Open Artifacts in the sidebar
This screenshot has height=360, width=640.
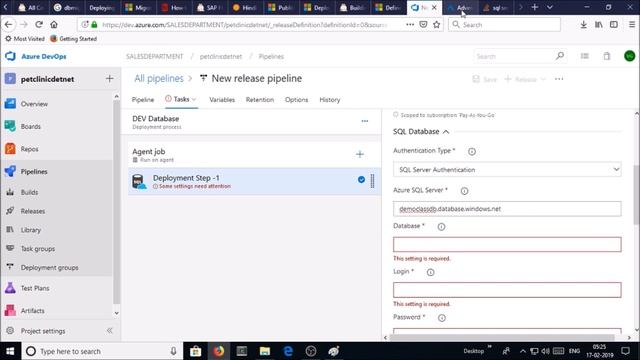click(x=32, y=311)
